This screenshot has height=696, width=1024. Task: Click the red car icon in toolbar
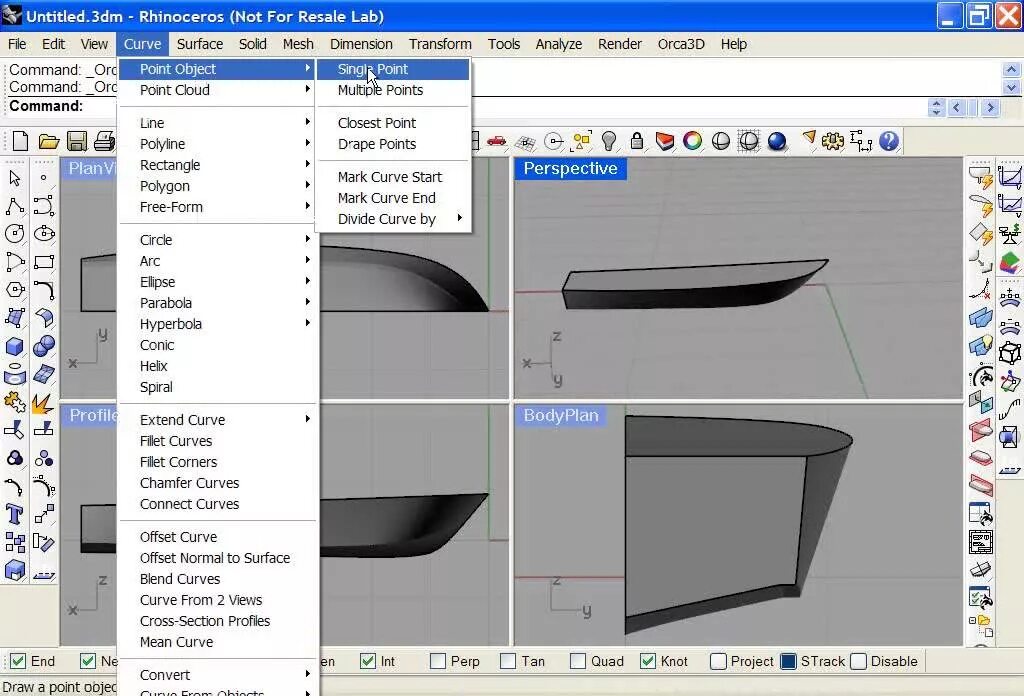(496, 141)
